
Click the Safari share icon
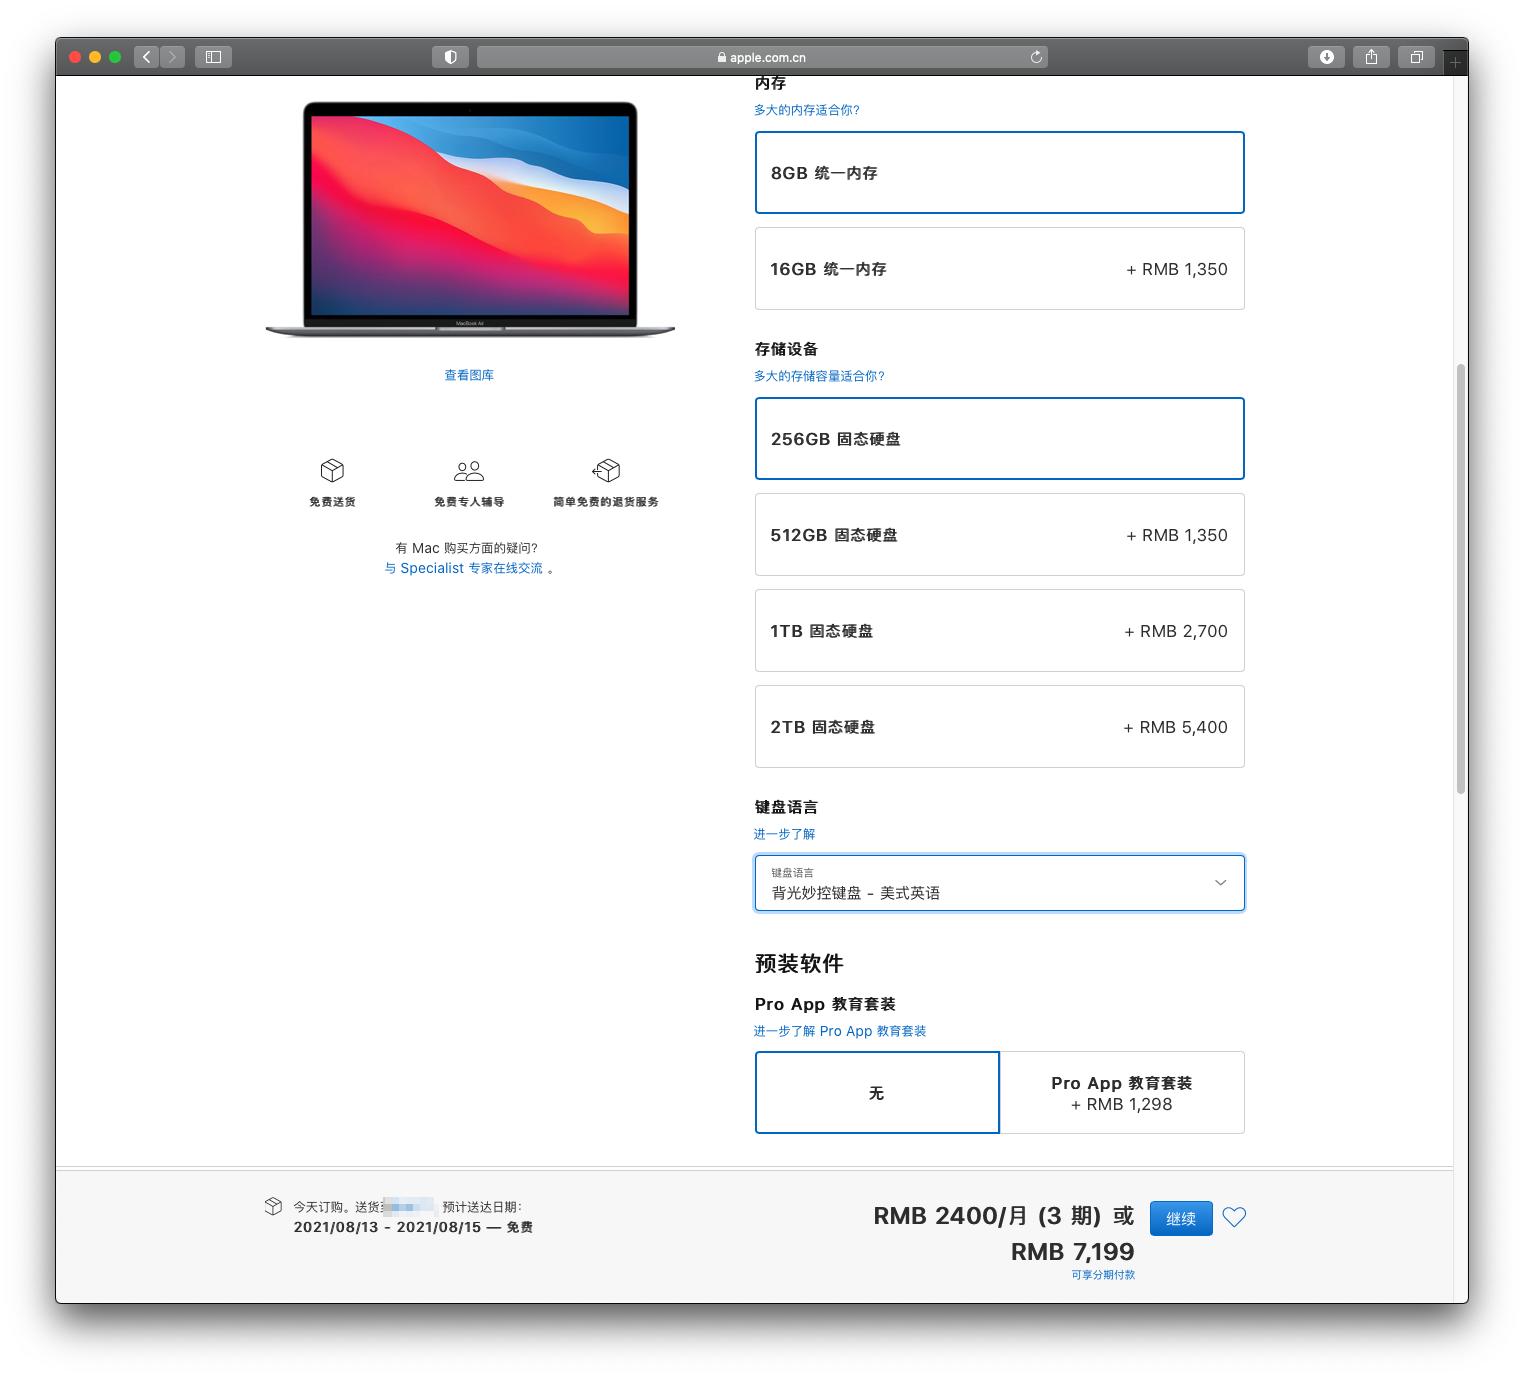[x=1371, y=57]
